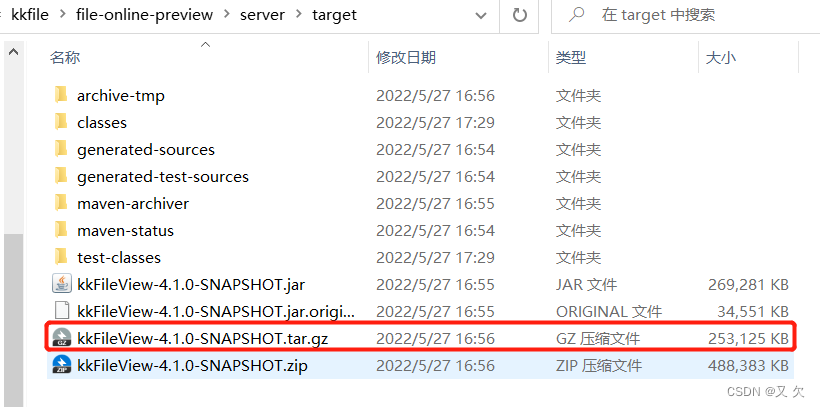Go to the kkfile breadcrumb folder
This screenshot has height=407, width=820.
click(x=30, y=15)
